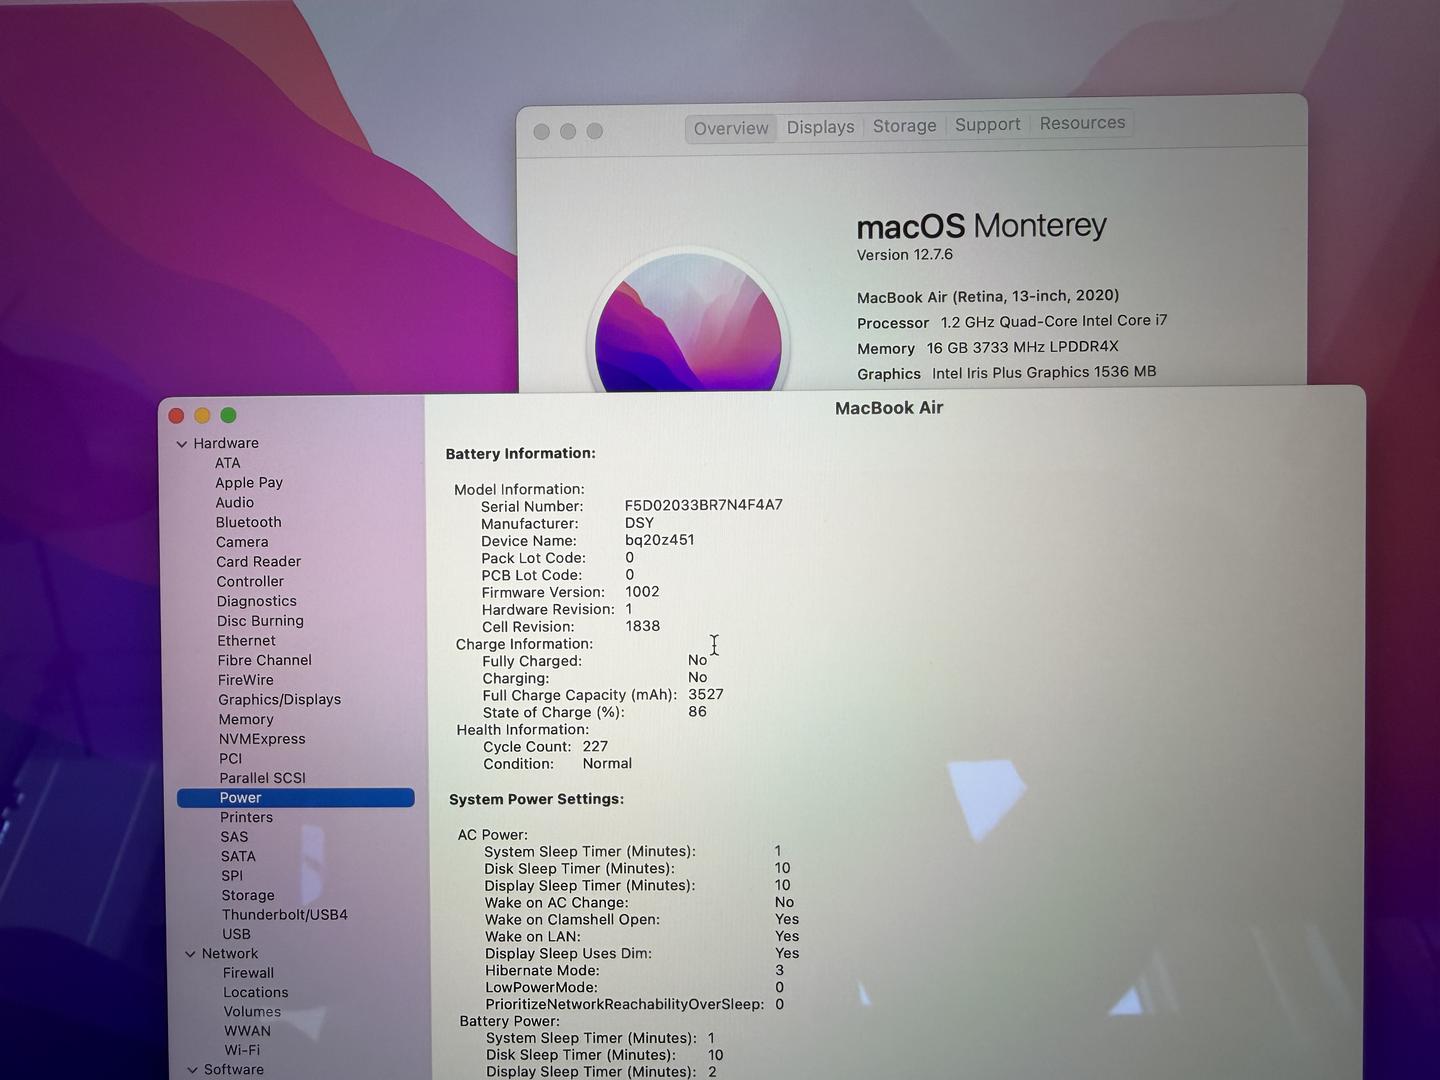1440x1080 pixels.
Task: Switch to the Overview tab in About This Mac
Action: click(731, 128)
